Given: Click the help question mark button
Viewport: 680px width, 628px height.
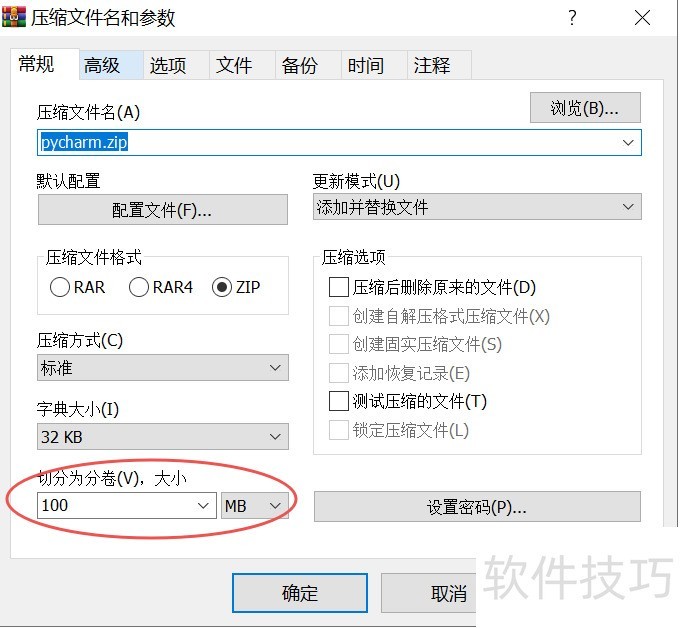Looking at the screenshot, I should point(572,18).
